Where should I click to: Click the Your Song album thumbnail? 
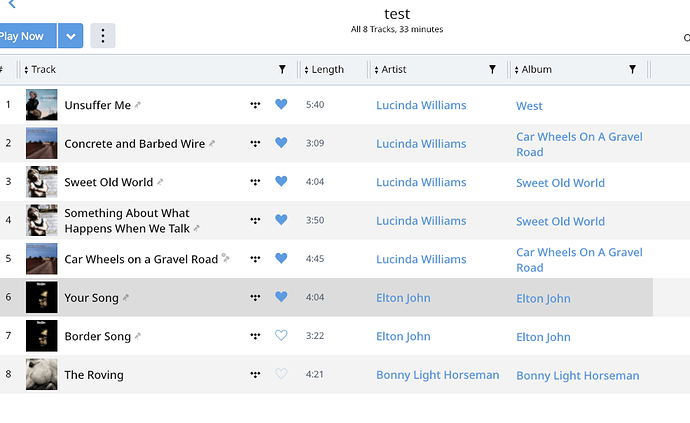click(x=41, y=297)
